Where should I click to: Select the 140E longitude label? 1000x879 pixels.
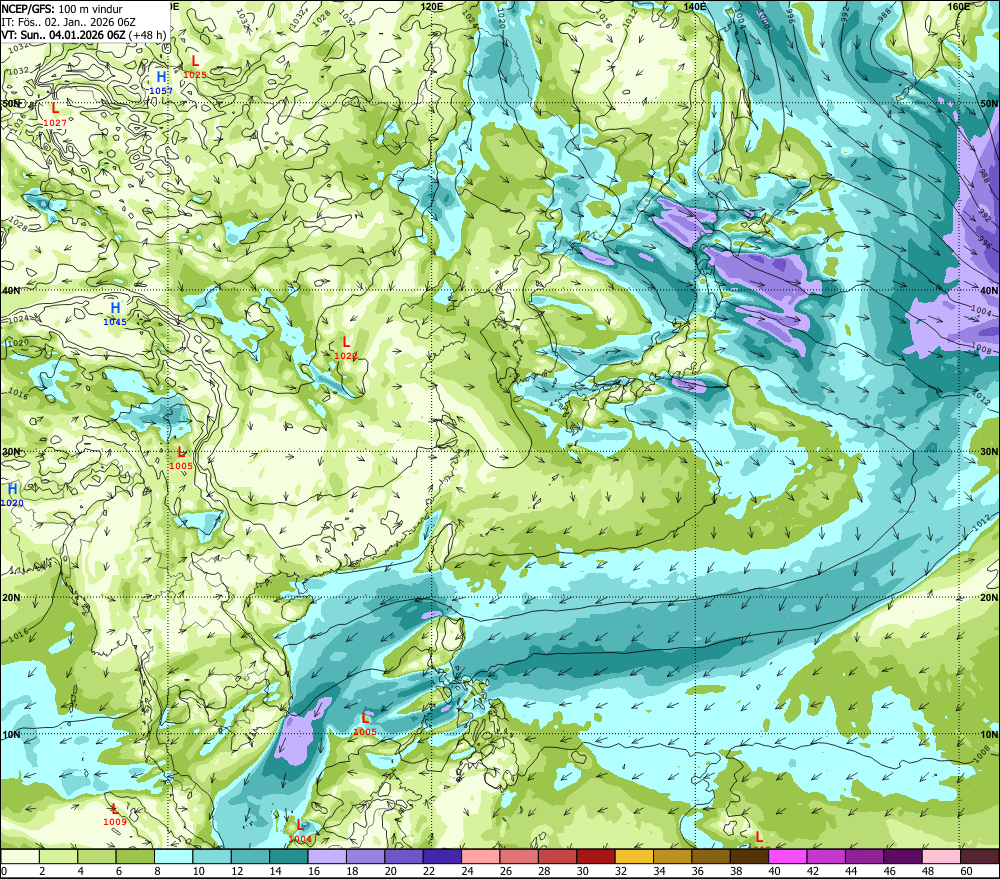(695, 6)
